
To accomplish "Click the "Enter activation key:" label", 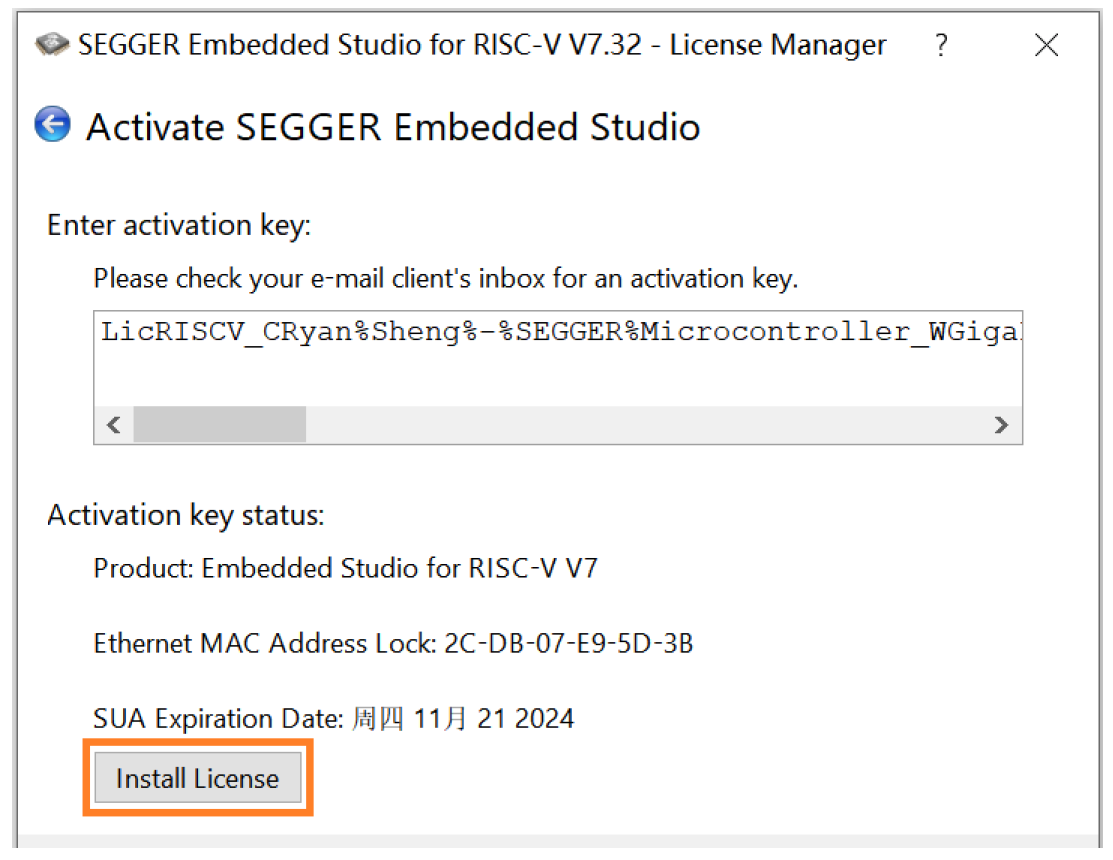I will pyautogui.click(x=179, y=225).
